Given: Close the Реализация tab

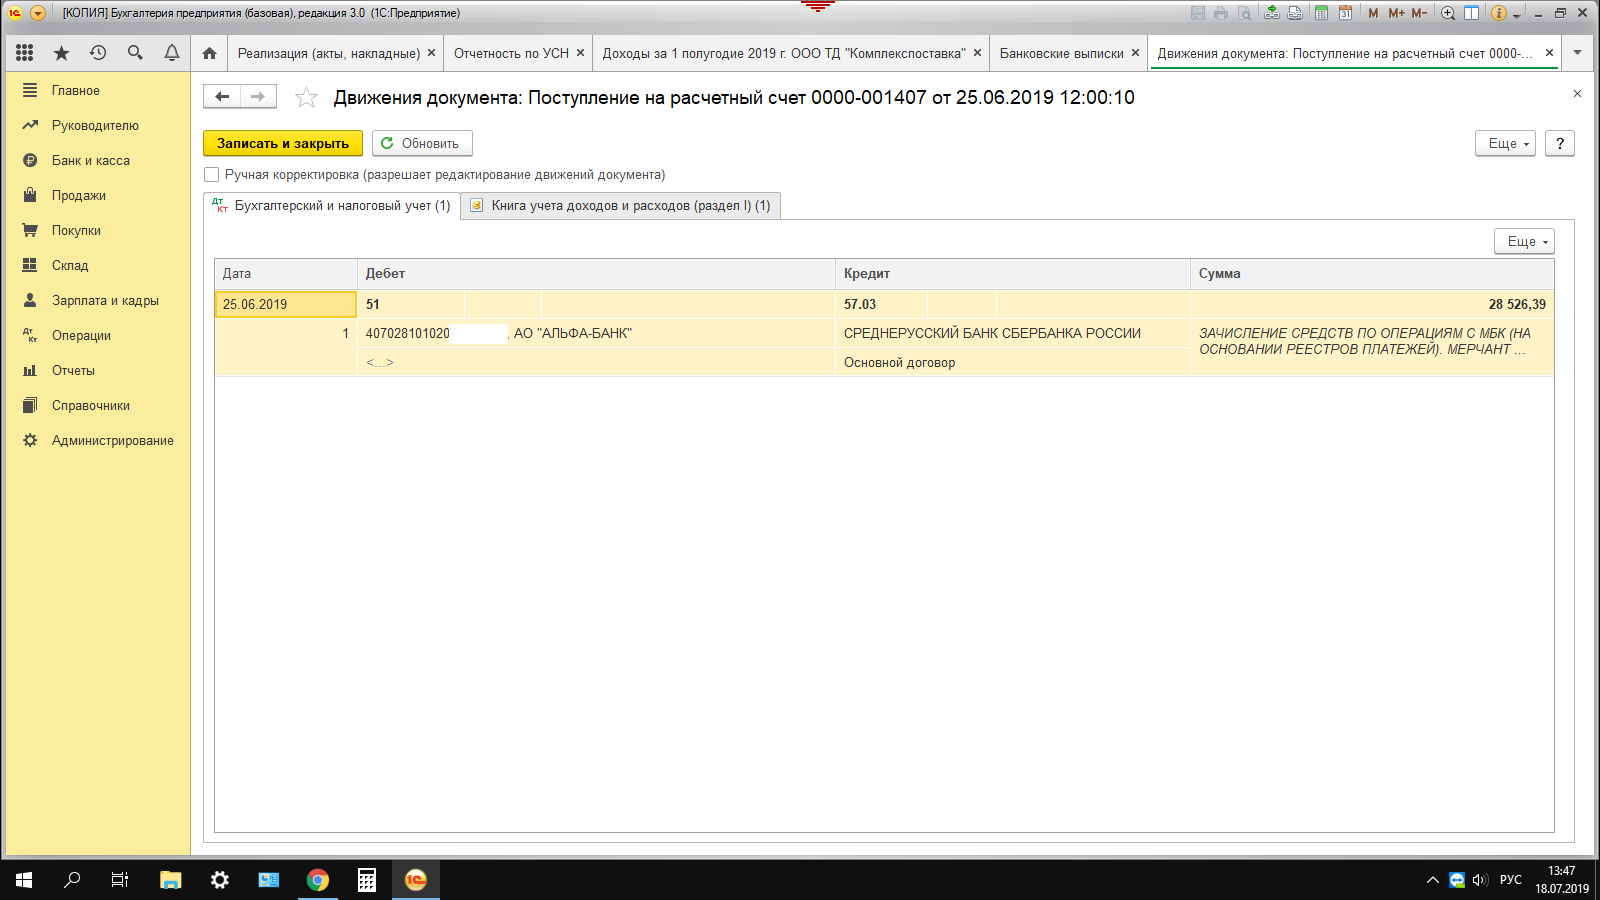Looking at the screenshot, I should coord(431,53).
